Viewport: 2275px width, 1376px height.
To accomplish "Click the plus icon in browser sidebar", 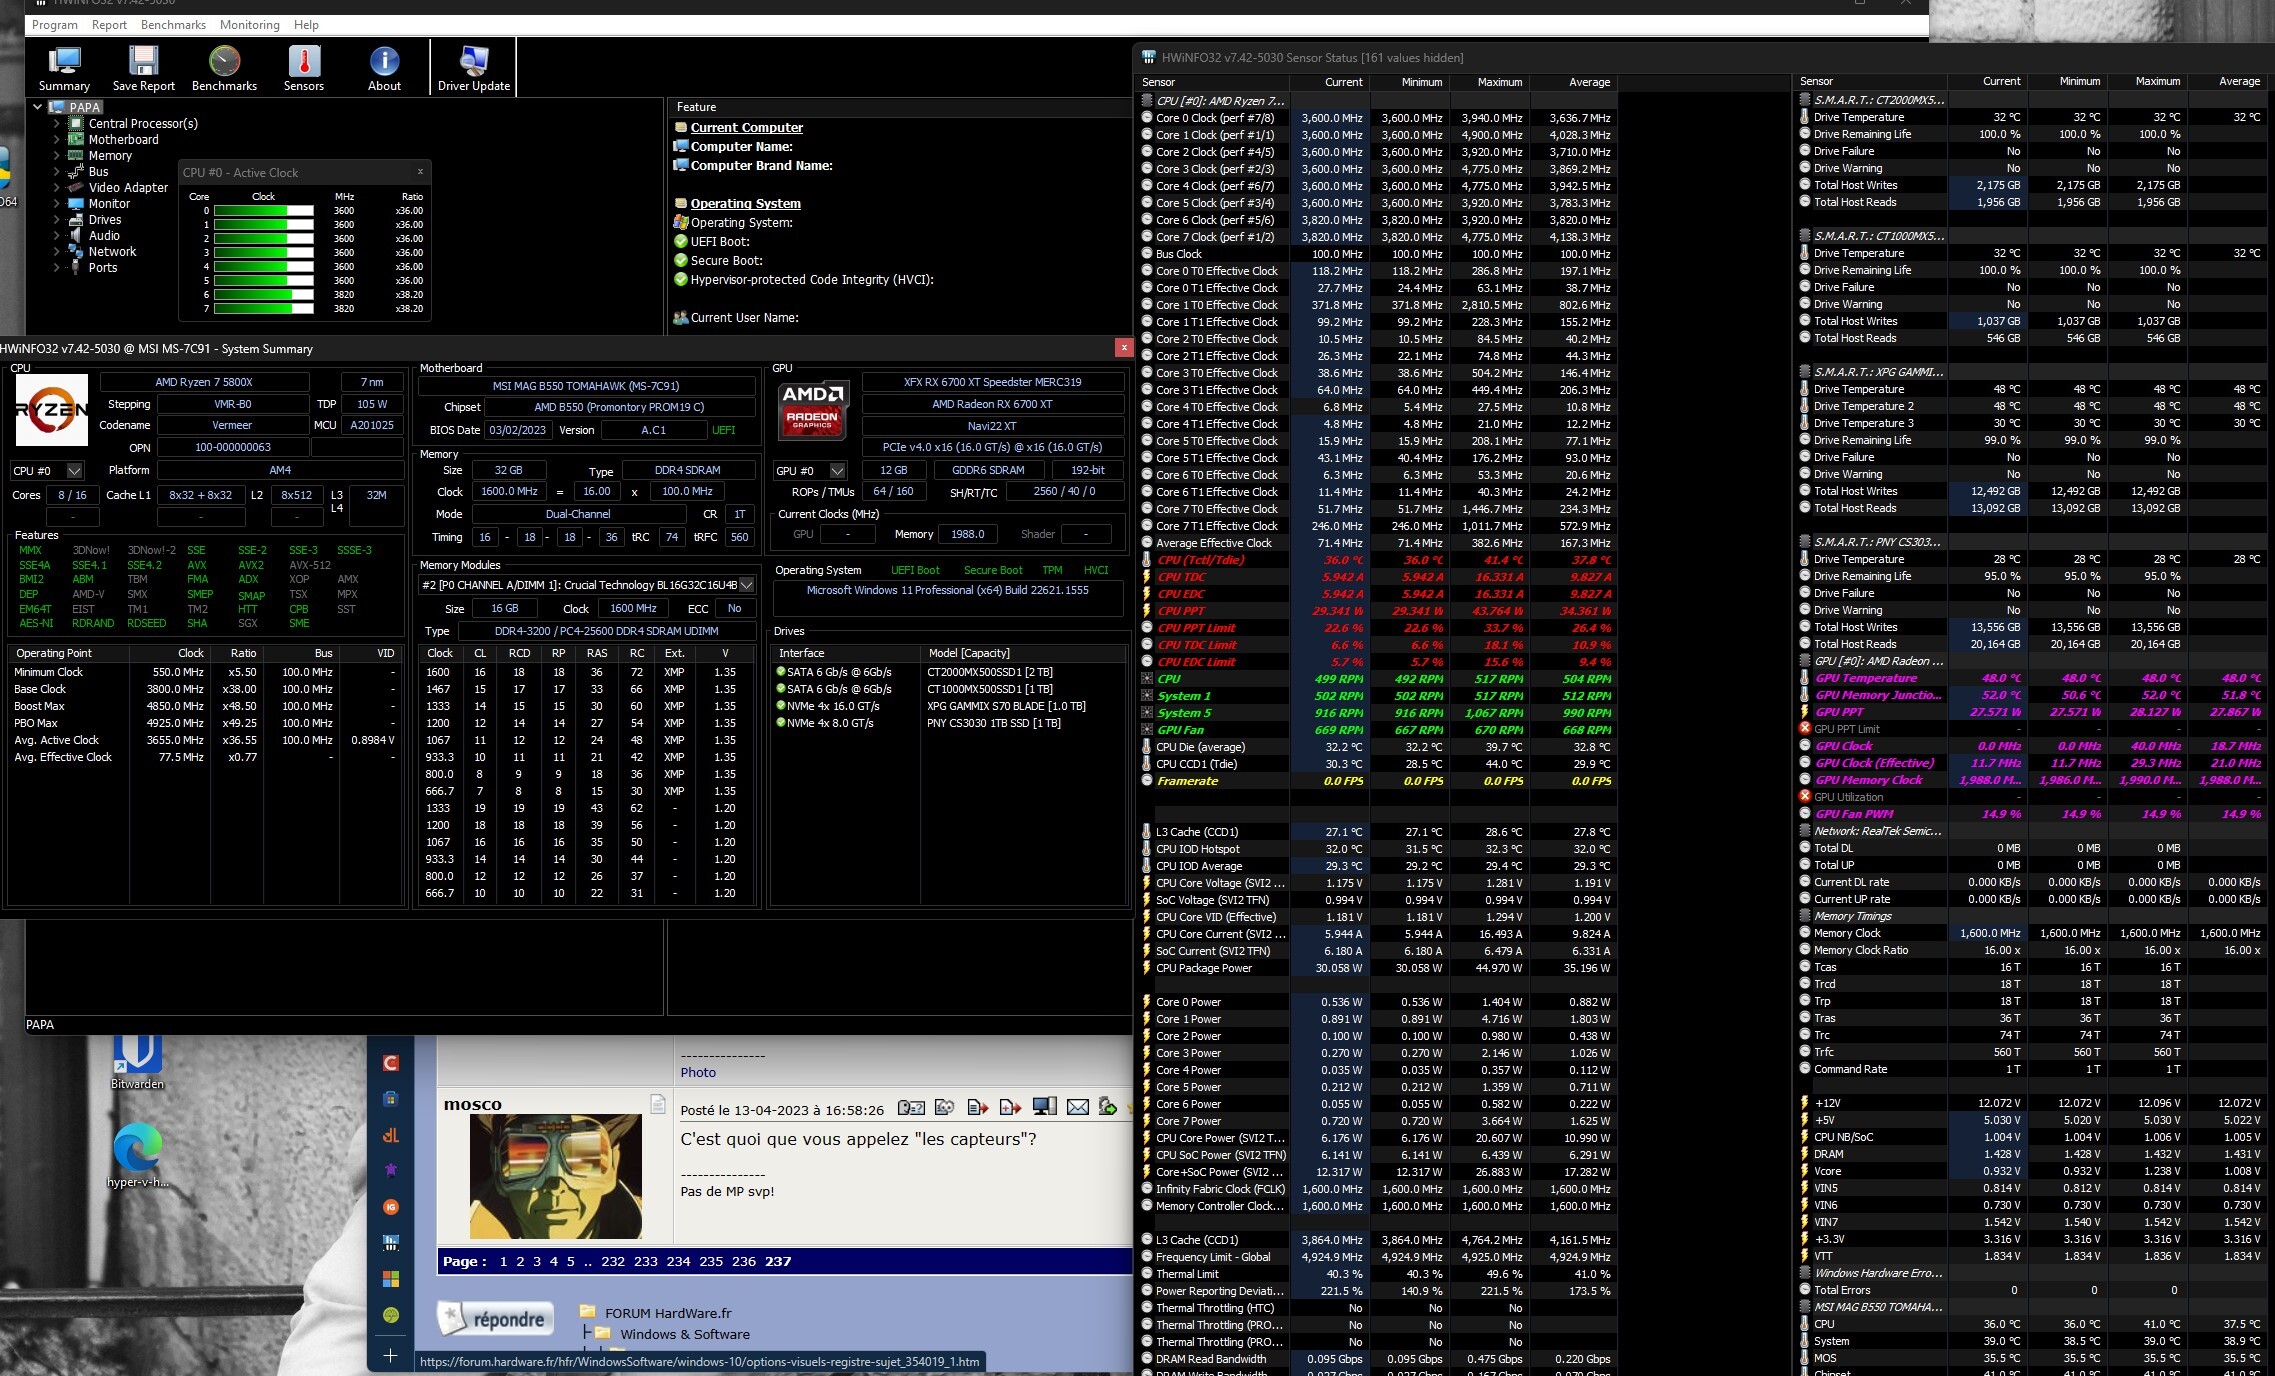I will (391, 1355).
